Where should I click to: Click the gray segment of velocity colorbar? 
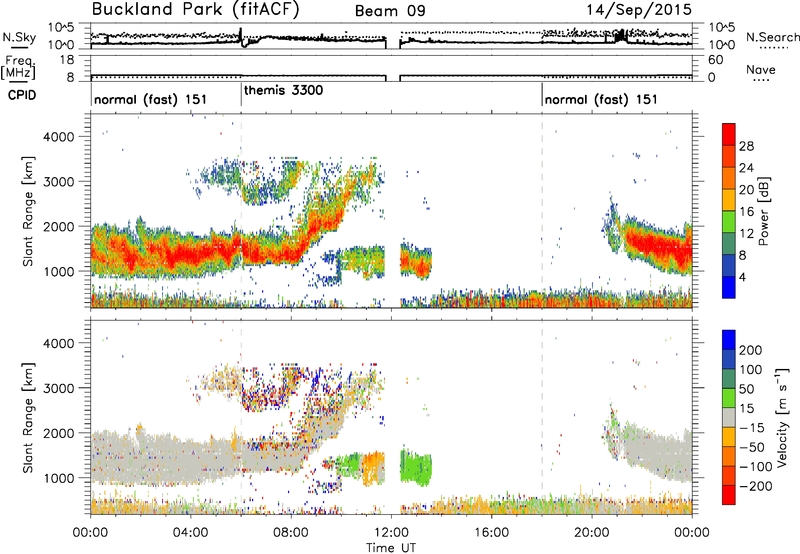[x=729, y=417]
